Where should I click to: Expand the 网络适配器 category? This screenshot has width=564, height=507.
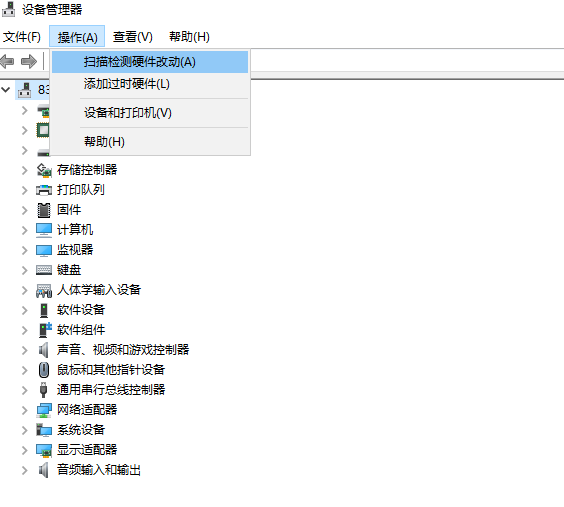[24, 410]
